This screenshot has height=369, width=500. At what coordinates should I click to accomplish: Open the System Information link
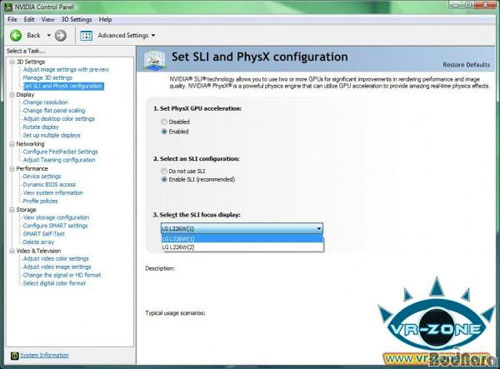(44, 355)
